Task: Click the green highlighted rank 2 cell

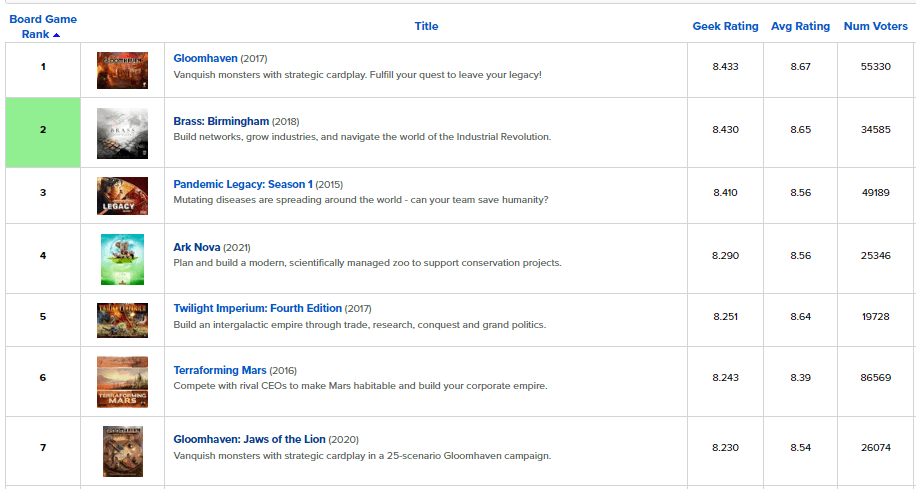Action: pyautogui.click(x=43, y=133)
